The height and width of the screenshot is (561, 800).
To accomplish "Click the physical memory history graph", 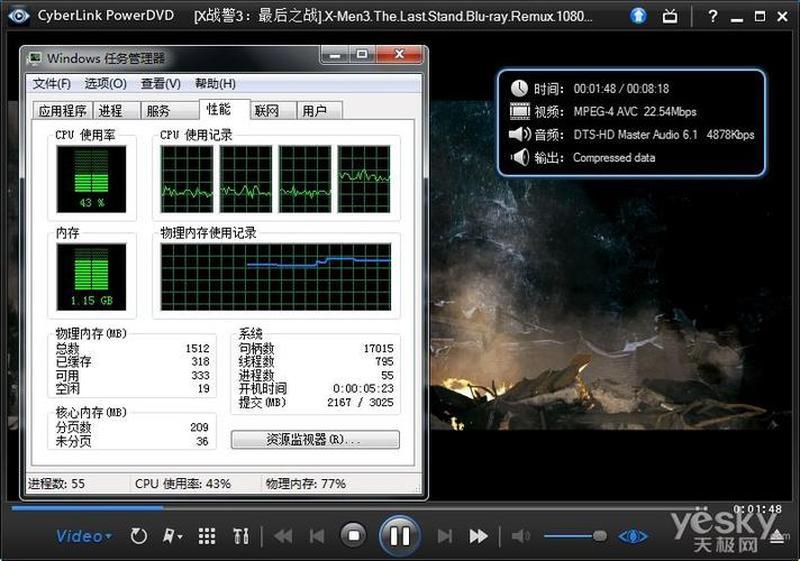I will (276, 277).
